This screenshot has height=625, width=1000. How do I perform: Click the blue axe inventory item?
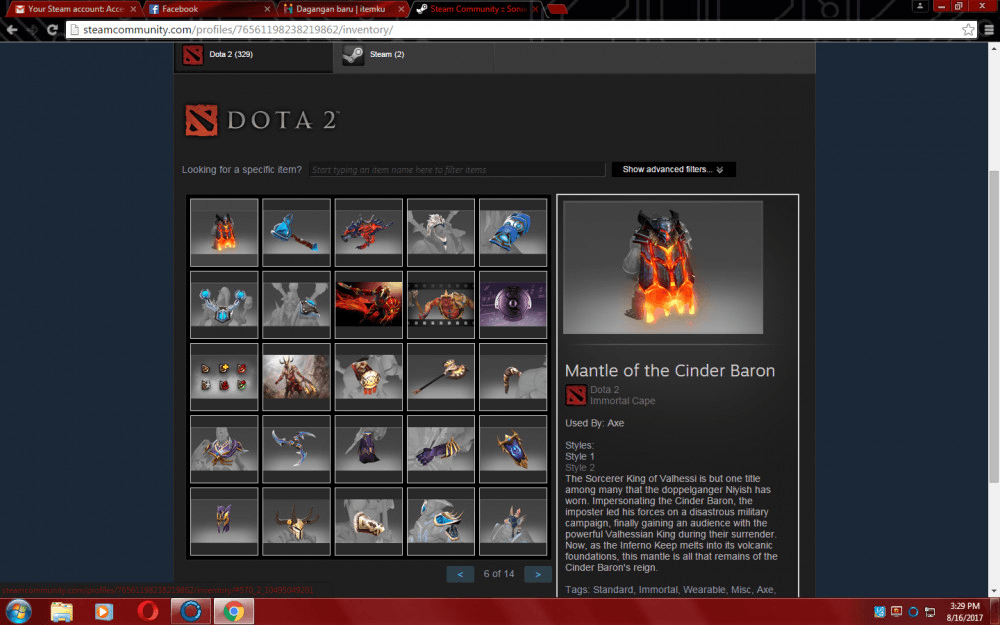296,232
